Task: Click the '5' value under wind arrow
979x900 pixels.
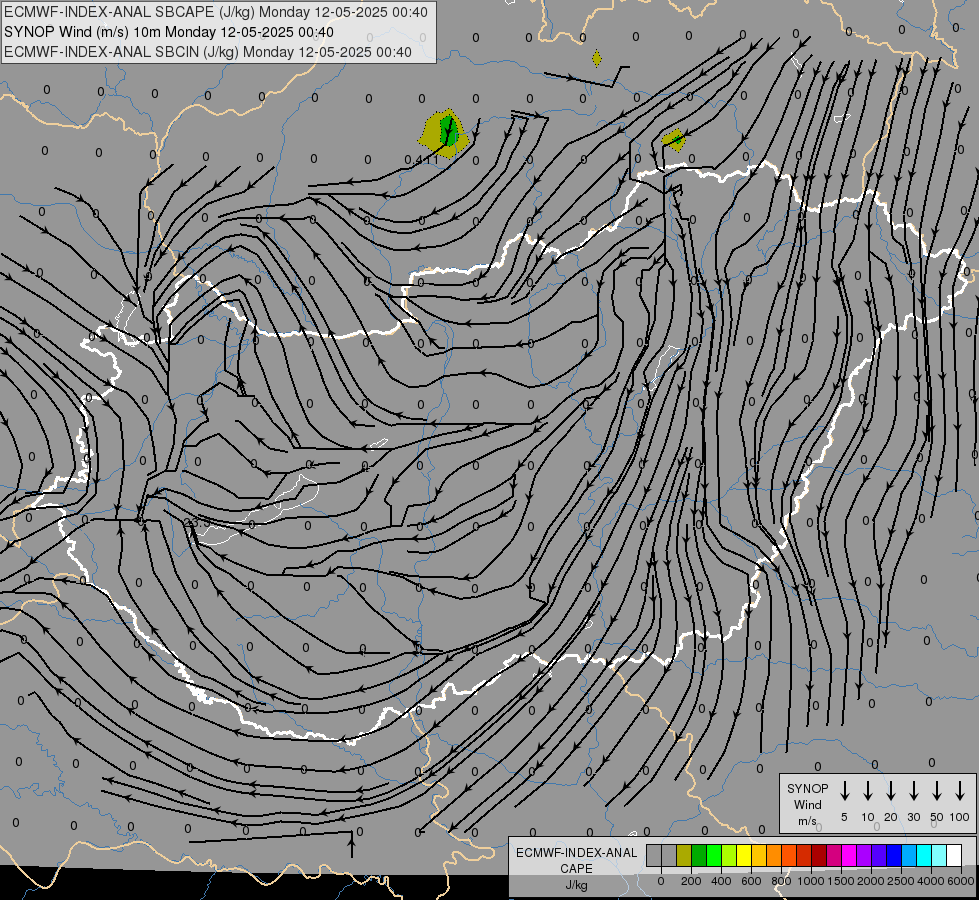Action: [844, 817]
